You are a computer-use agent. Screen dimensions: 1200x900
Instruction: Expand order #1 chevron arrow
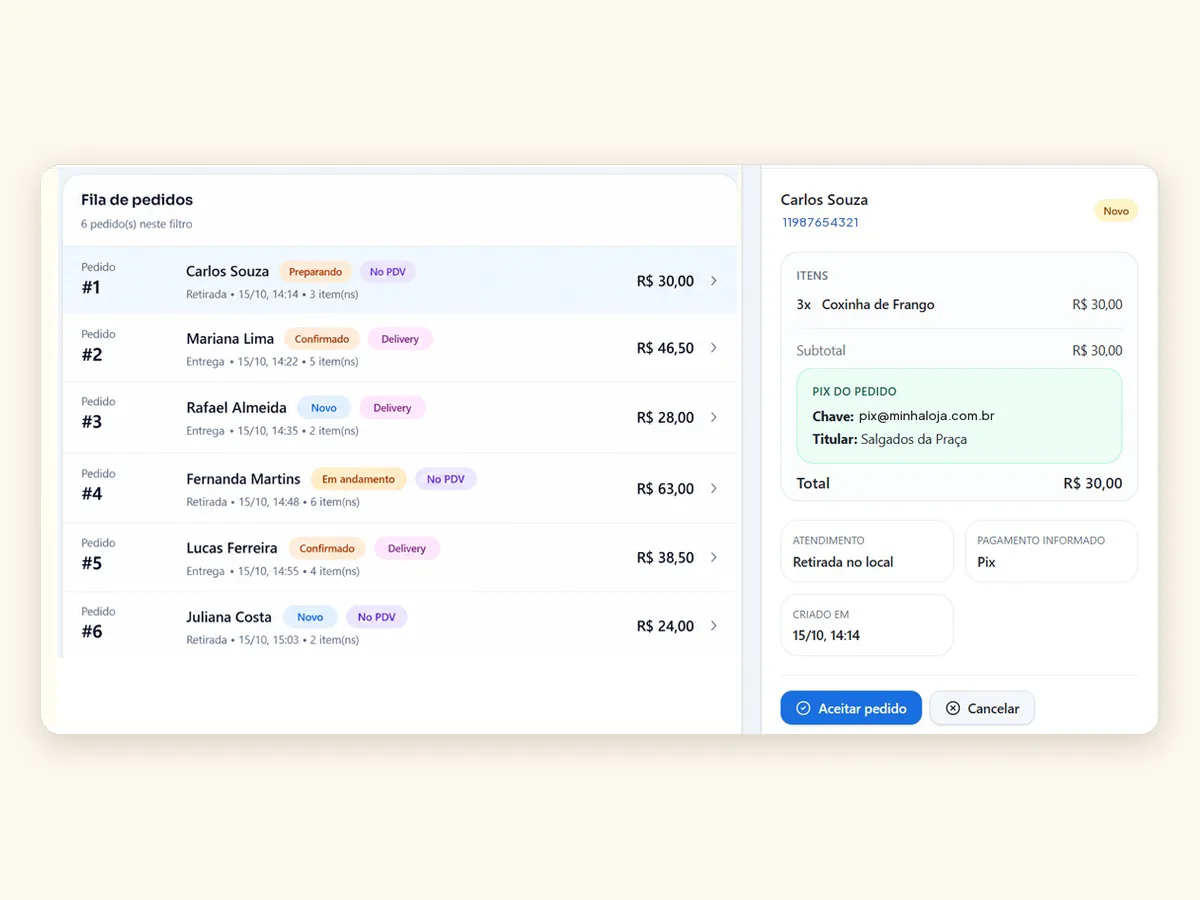pos(713,281)
